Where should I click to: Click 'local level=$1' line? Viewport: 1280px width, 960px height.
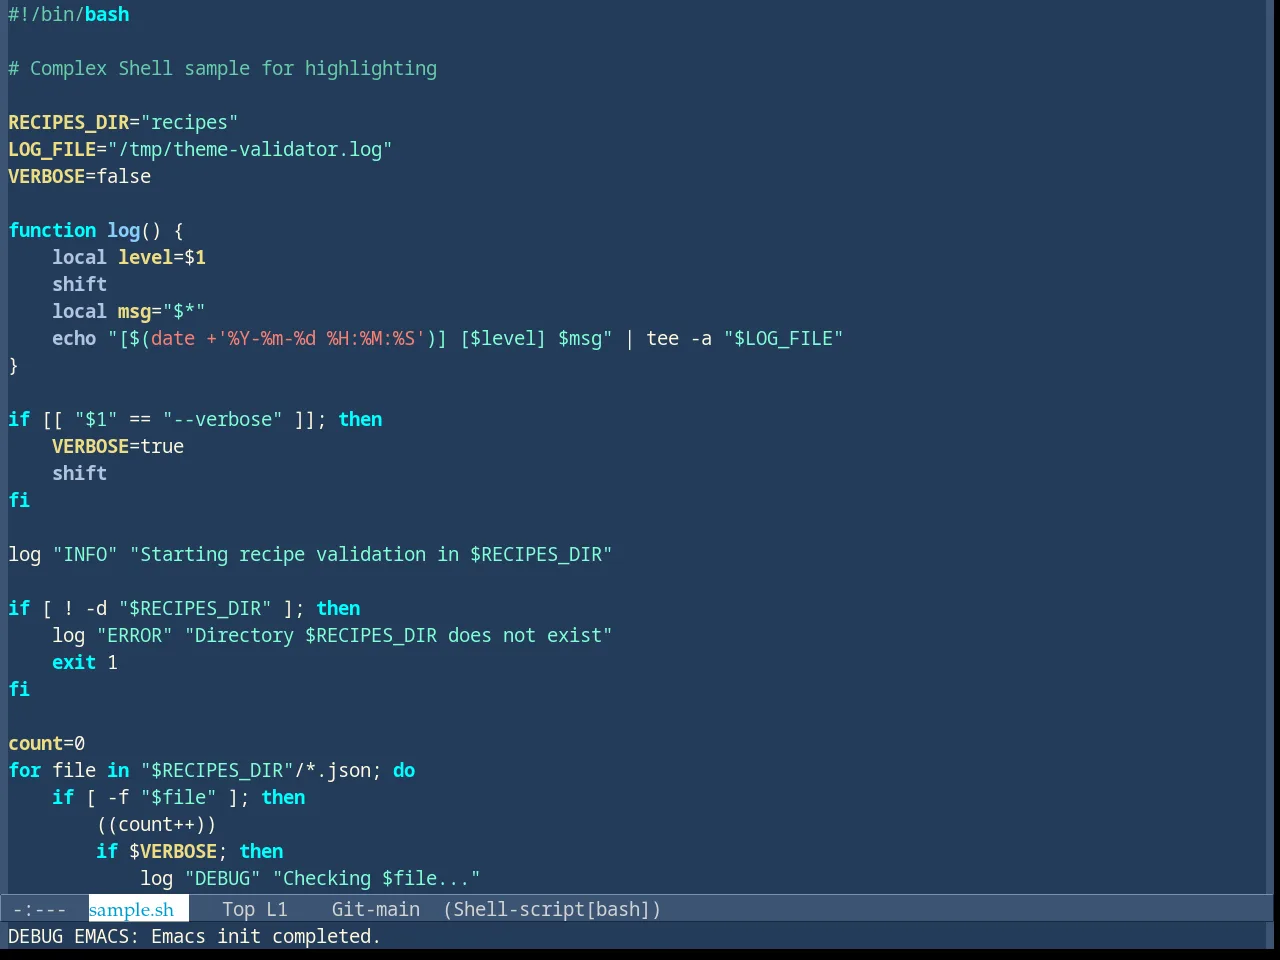click(x=129, y=257)
